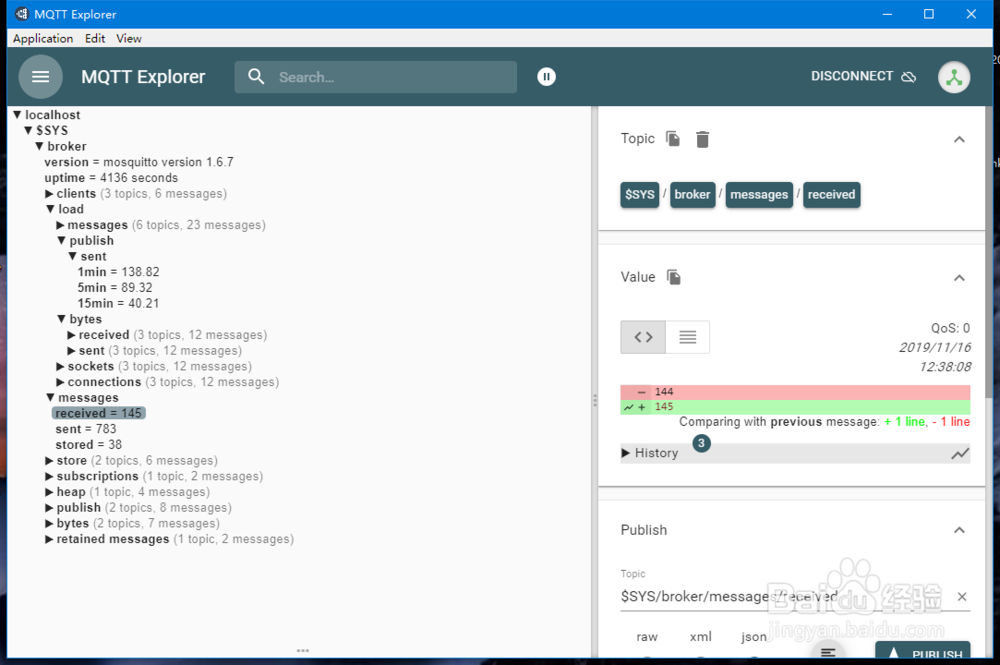Select the uptime = 4136 seconds entry
This screenshot has height=665, width=1000.
click(x=111, y=178)
